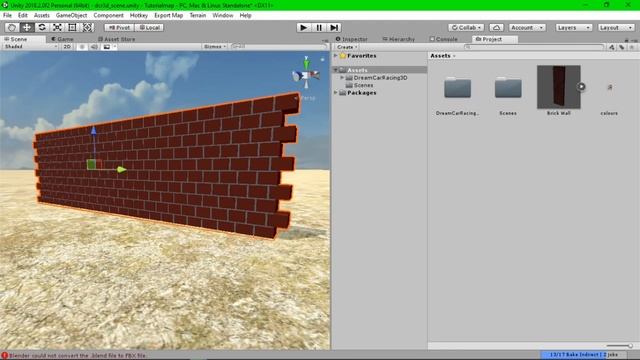Viewport: 640px width, 360px height.
Task: Open the Gizmos dropdown
Action: coord(215,47)
